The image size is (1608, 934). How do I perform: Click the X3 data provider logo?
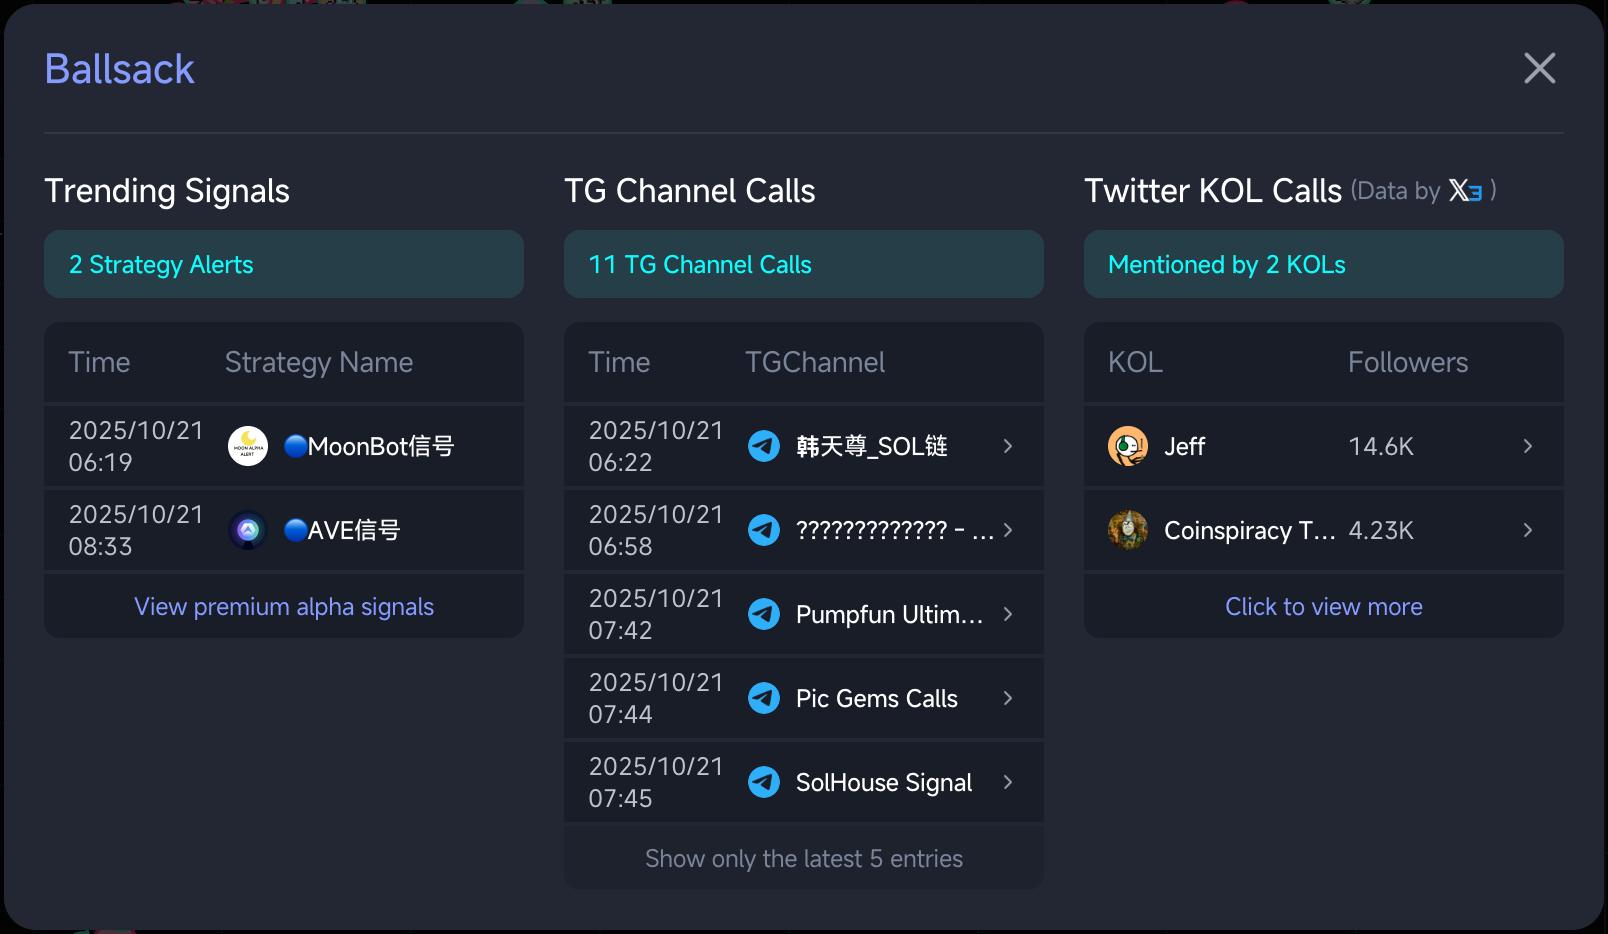click(x=1466, y=190)
